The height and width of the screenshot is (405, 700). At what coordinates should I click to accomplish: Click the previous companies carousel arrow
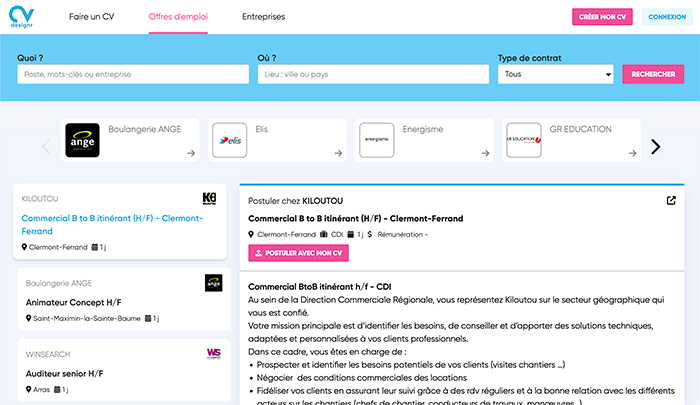point(46,146)
